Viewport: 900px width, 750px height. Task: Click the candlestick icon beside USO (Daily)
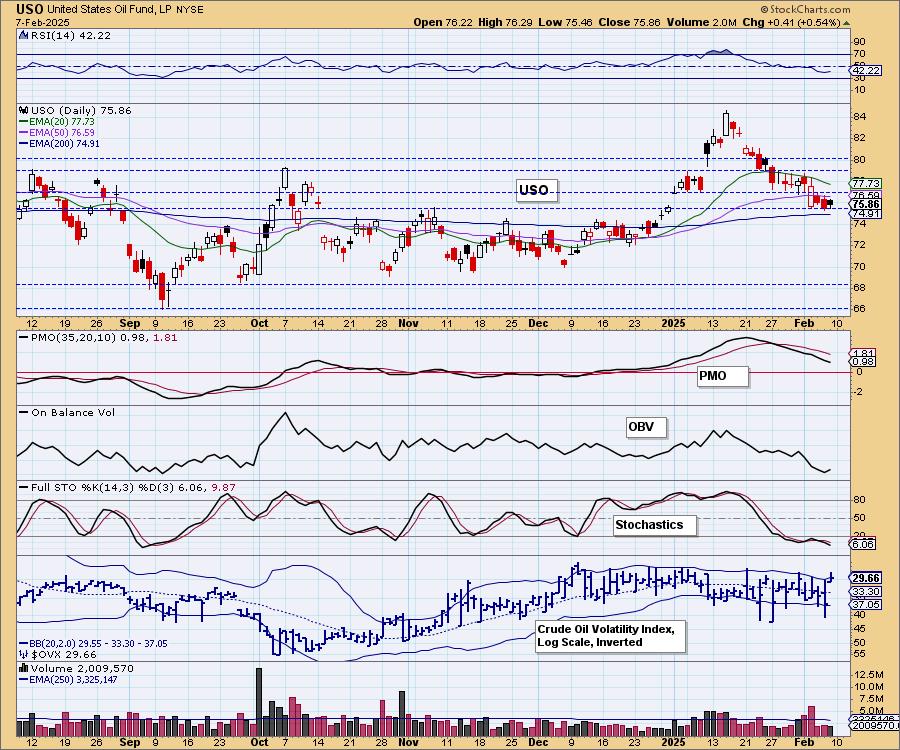tap(24, 110)
